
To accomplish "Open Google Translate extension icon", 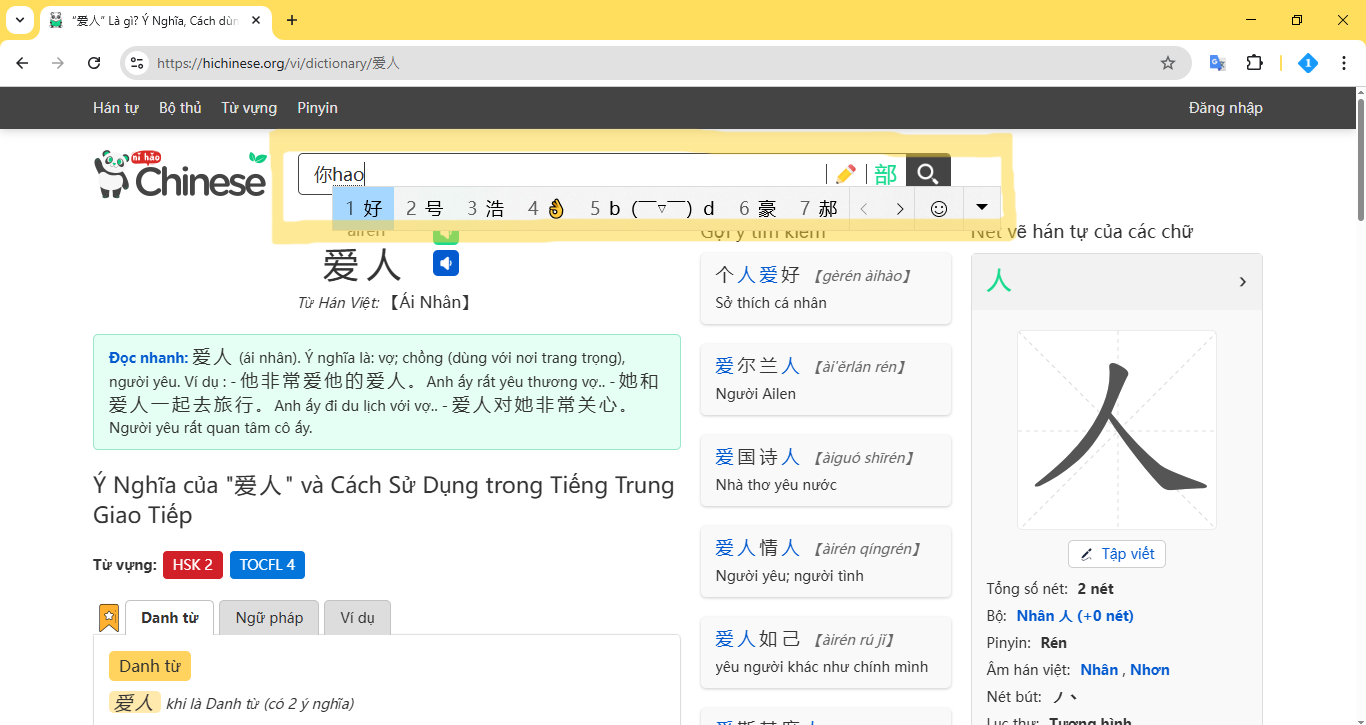I will point(1218,63).
